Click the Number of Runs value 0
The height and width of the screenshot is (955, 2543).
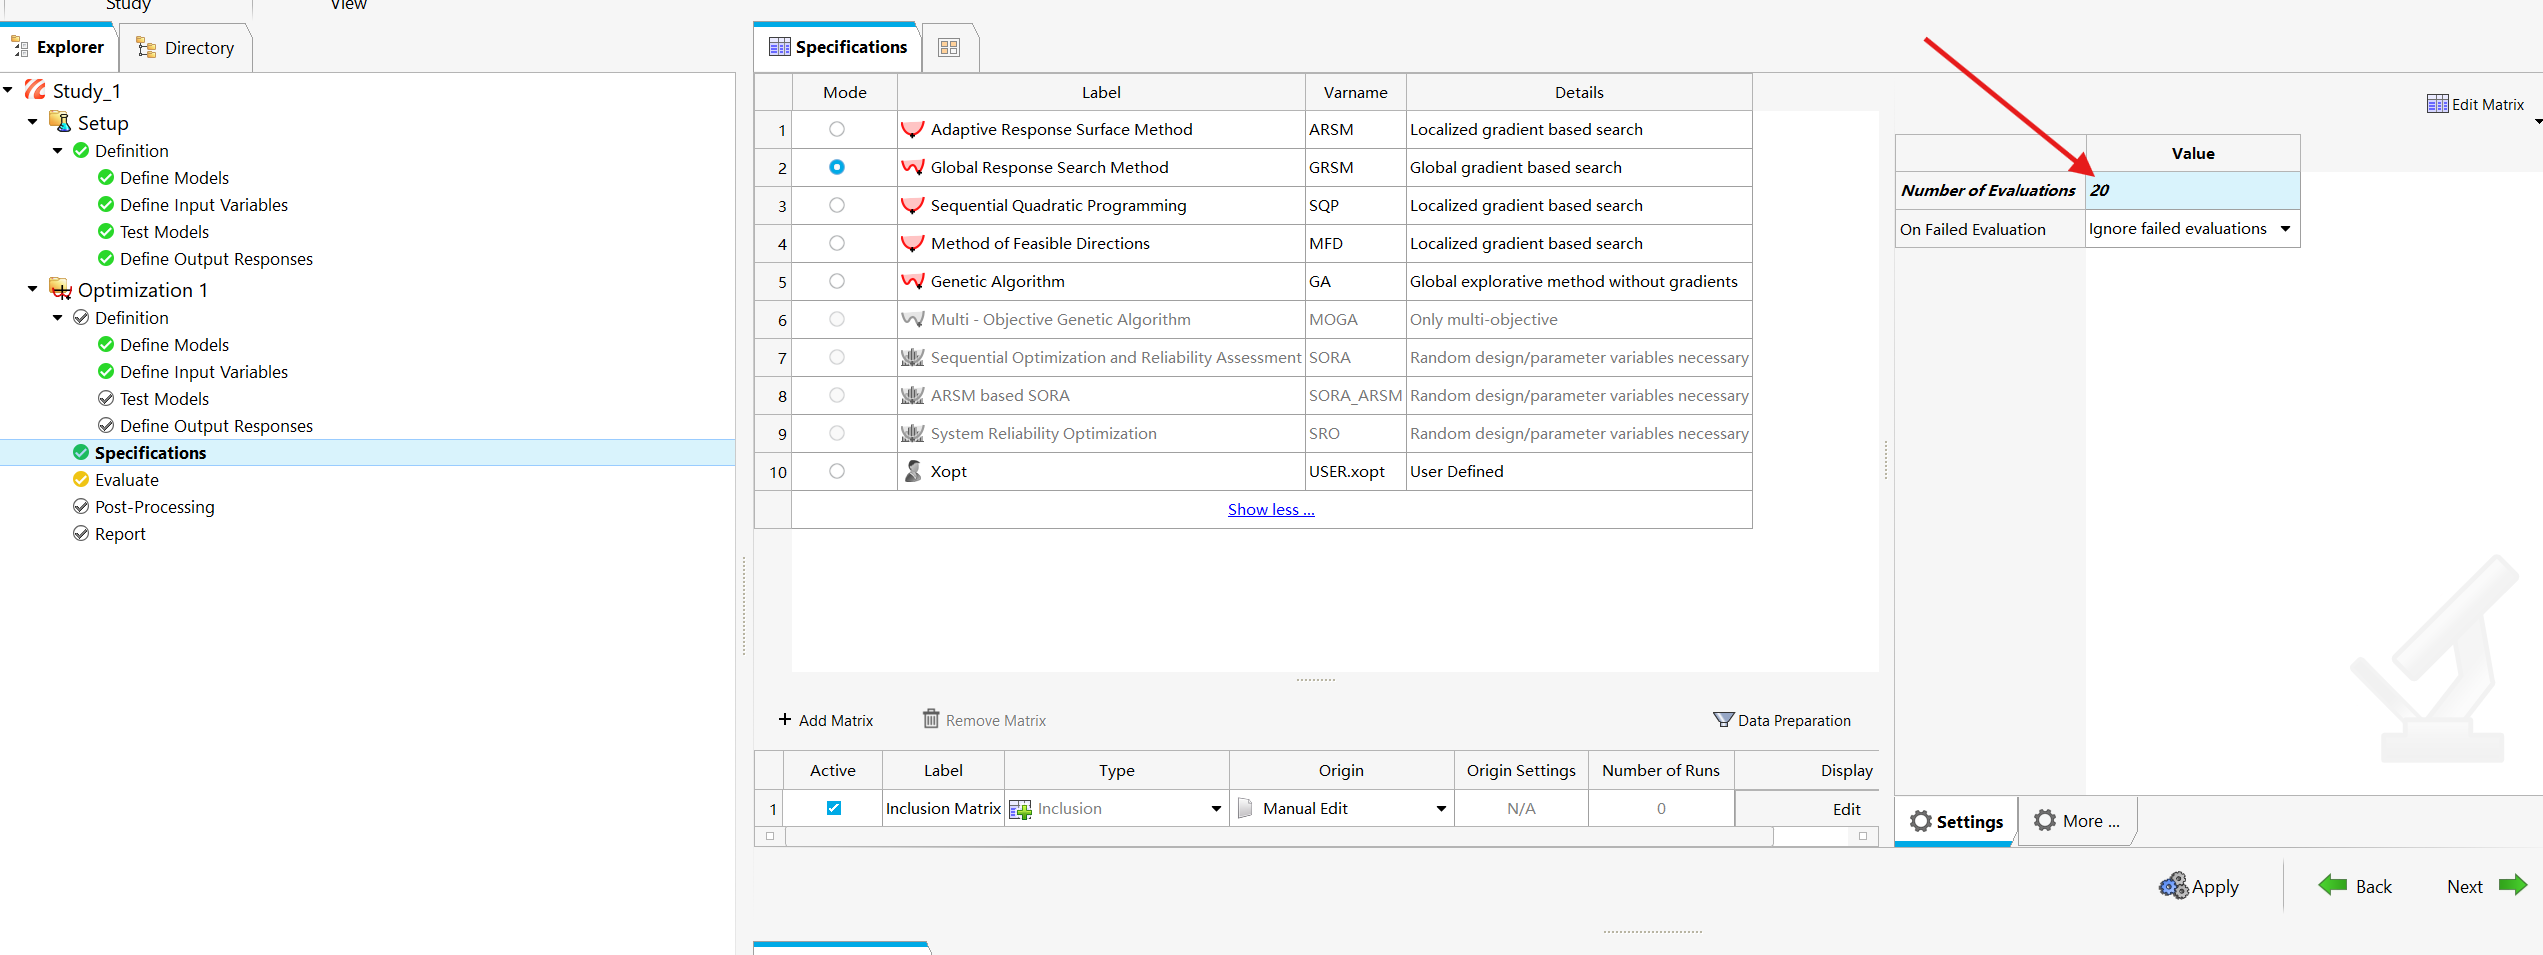pyautogui.click(x=1661, y=808)
